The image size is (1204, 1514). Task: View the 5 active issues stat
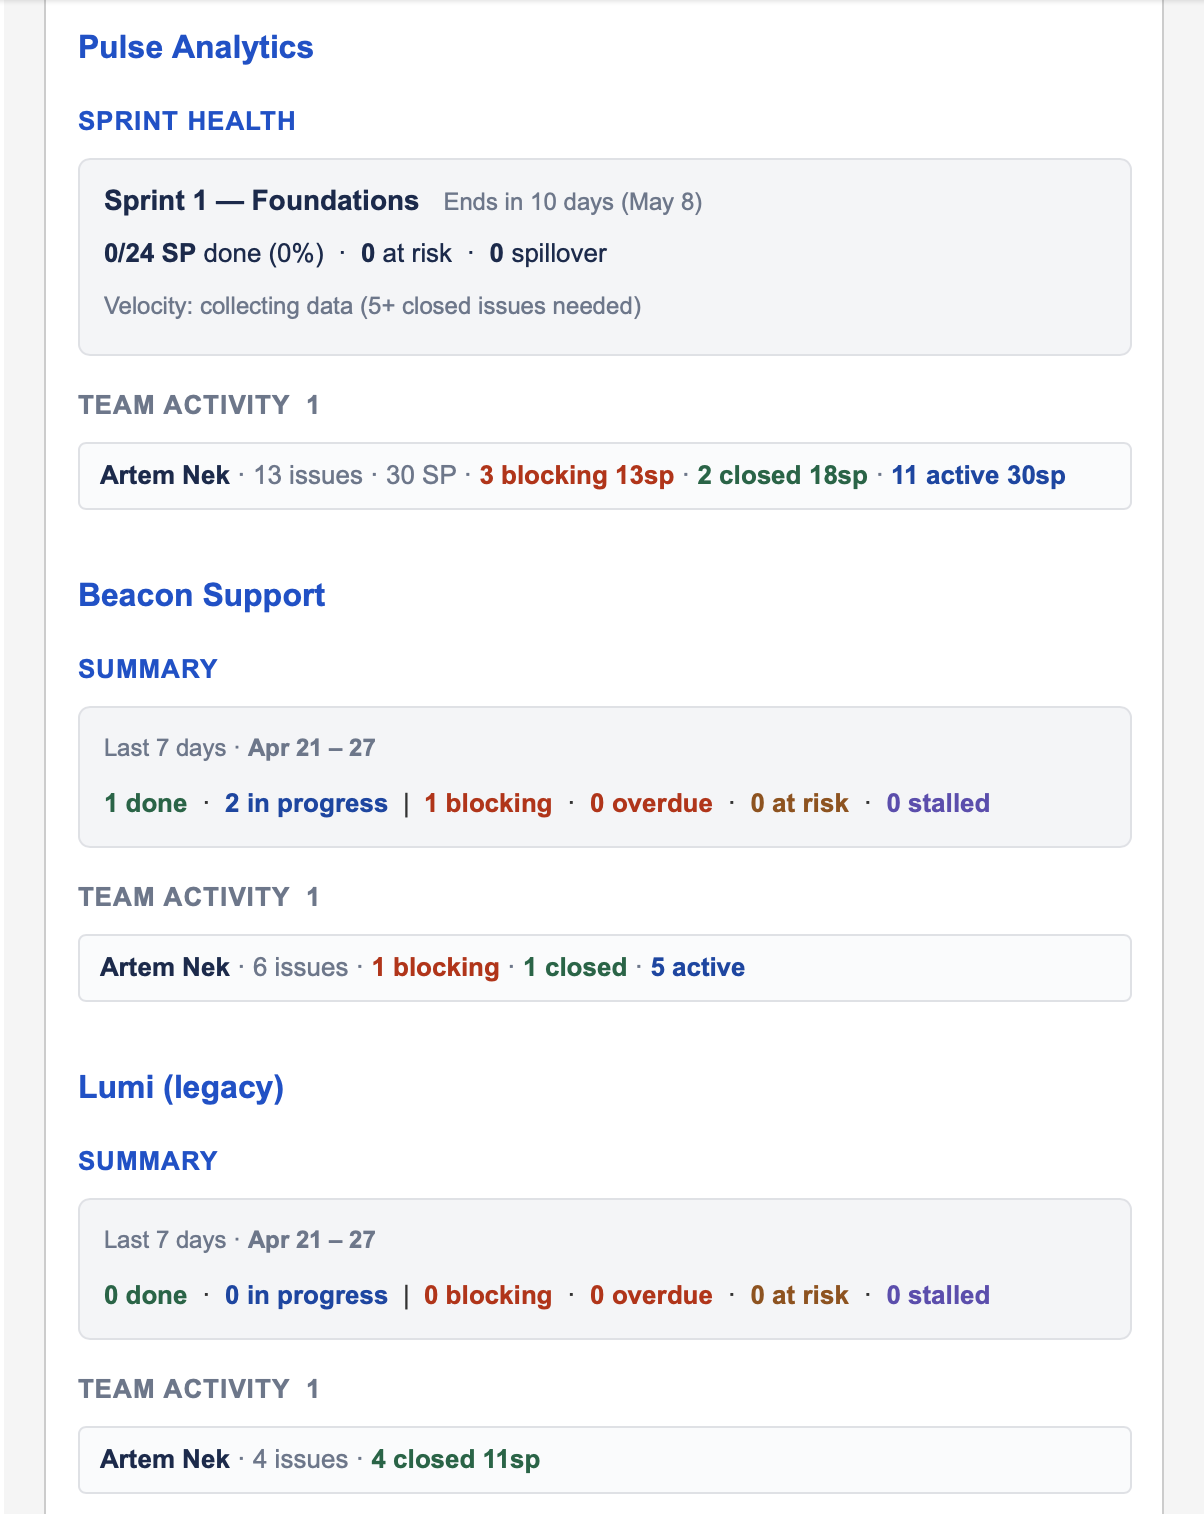[x=698, y=968]
